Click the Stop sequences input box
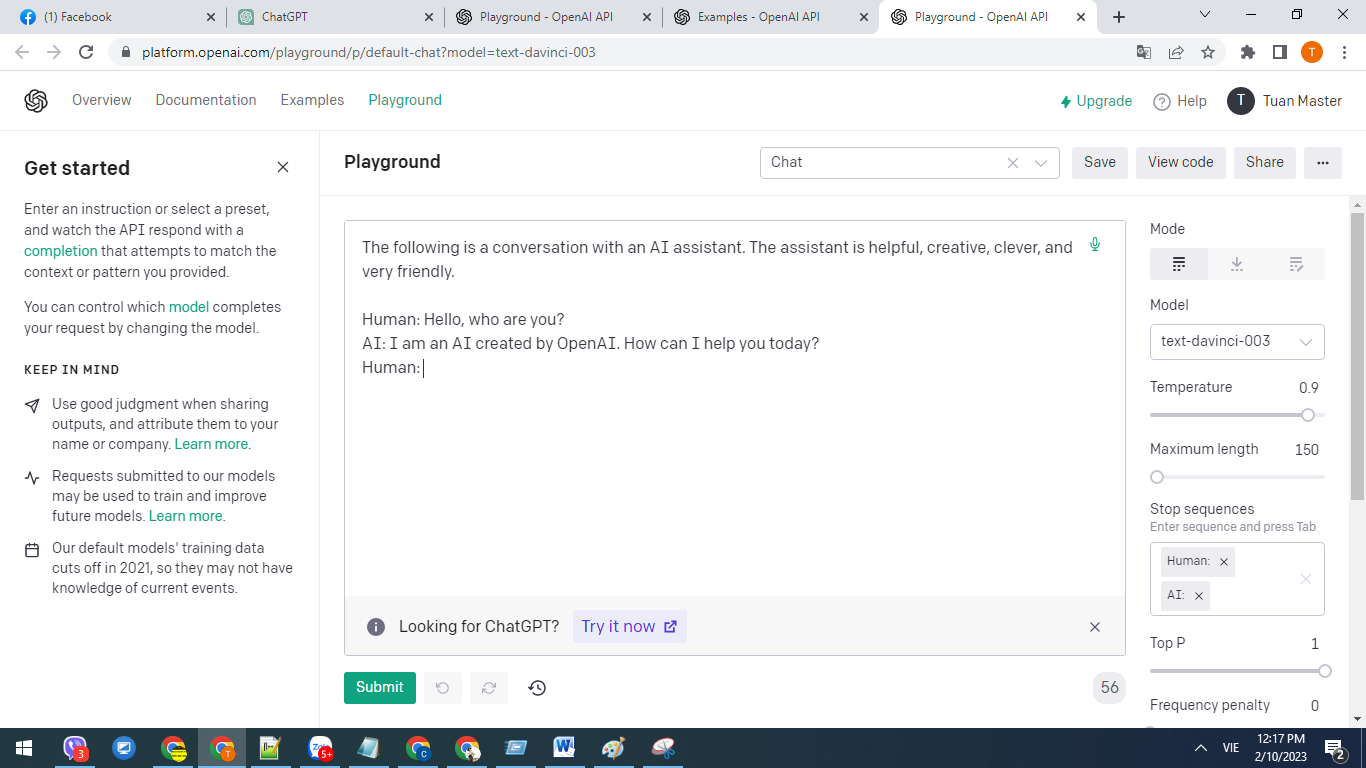The width and height of the screenshot is (1366, 768). (x=1237, y=579)
